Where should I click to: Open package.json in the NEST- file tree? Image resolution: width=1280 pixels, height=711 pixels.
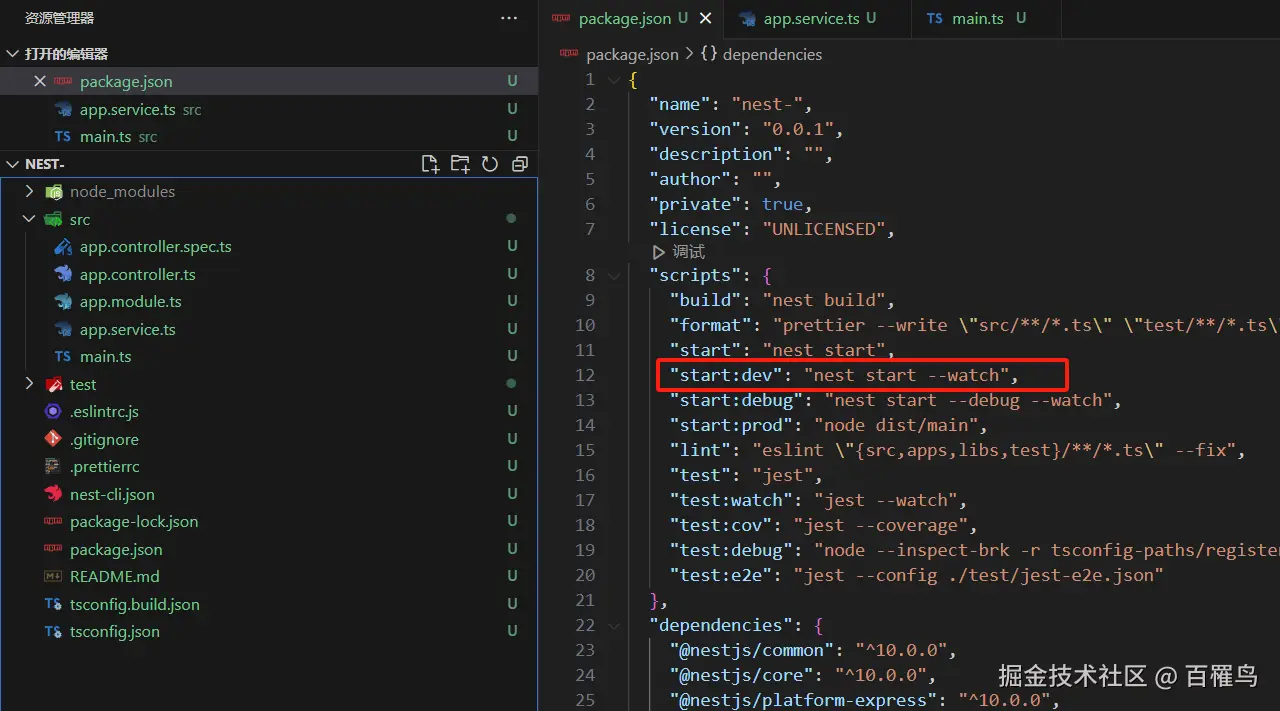116,549
